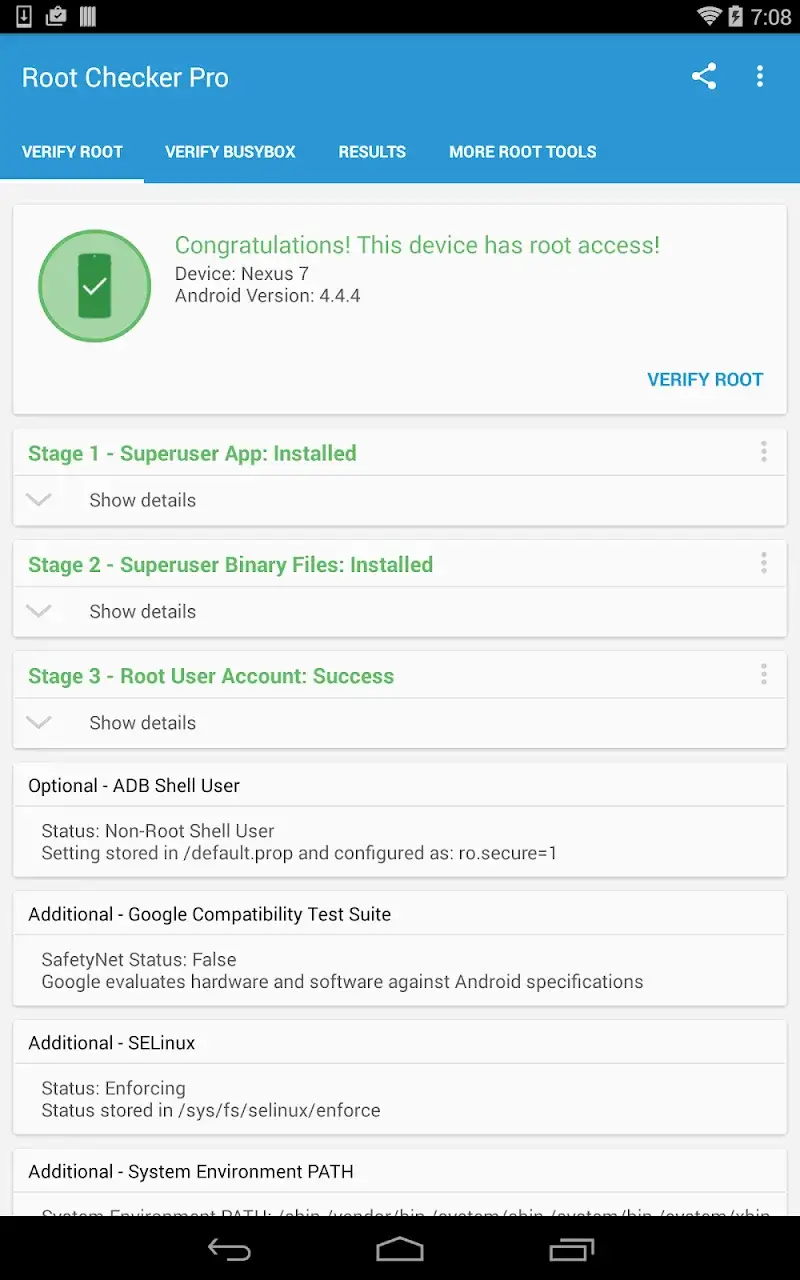
Task: Switch to the VERIFY BUSYBOX tab
Action: pos(230,152)
